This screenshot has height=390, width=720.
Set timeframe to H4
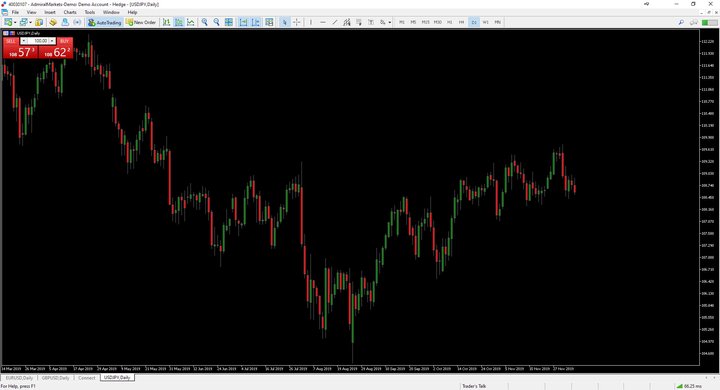(461, 22)
